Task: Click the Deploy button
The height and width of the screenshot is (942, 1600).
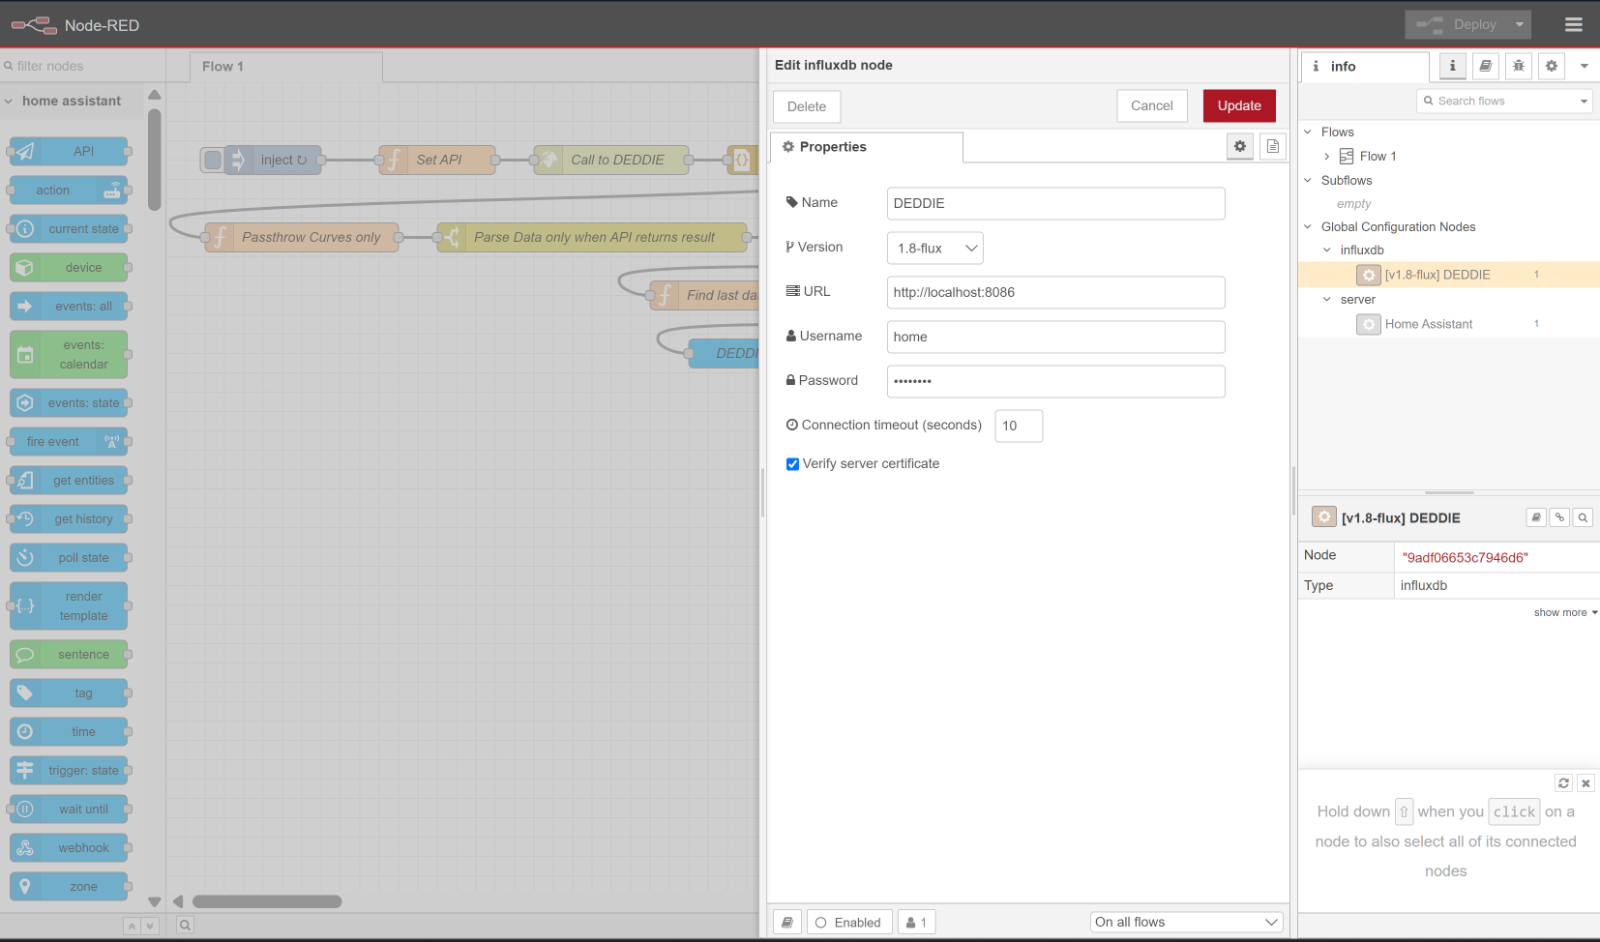Action: tap(1456, 24)
